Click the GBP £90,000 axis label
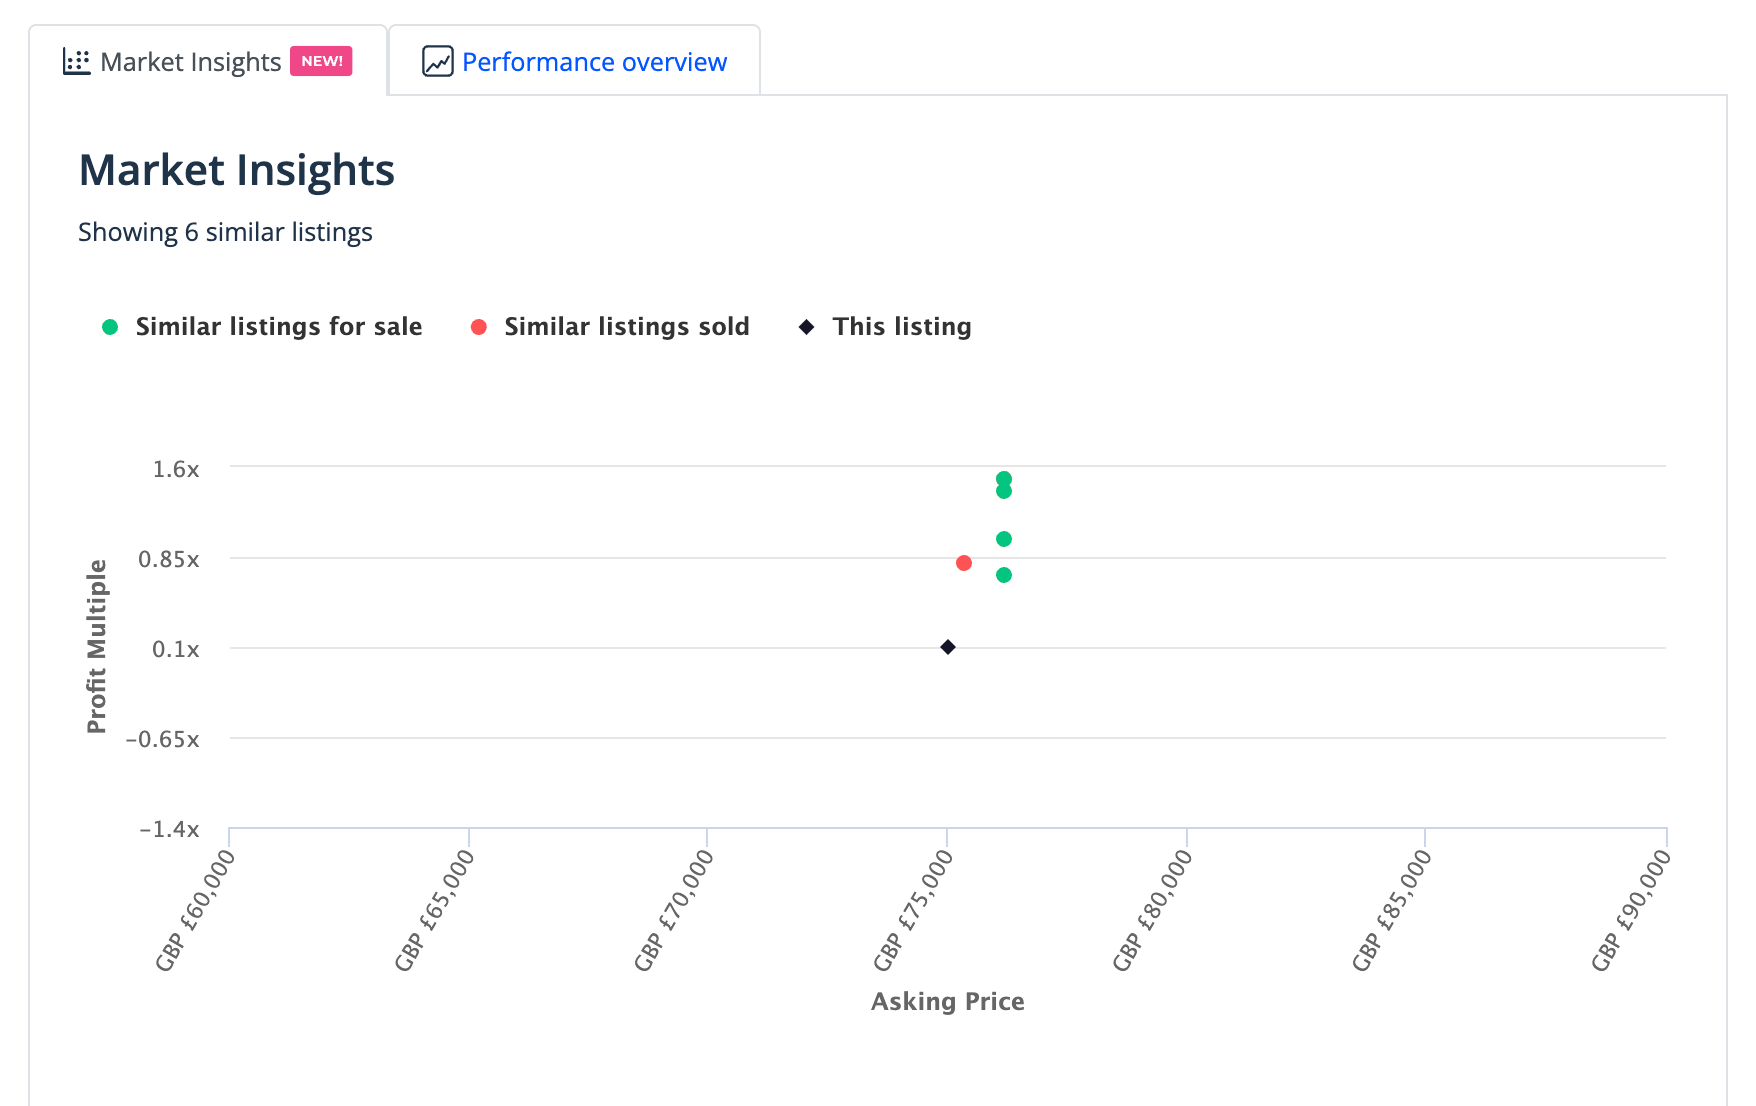The width and height of the screenshot is (1756, 1106). coord(1631,911)
